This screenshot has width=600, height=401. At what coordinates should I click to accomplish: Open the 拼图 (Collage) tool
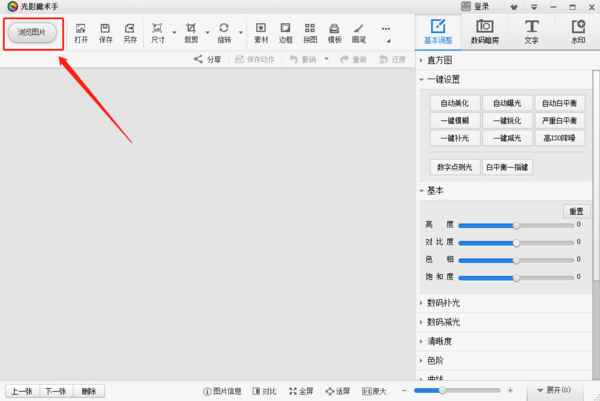click(x=310, y=33)
